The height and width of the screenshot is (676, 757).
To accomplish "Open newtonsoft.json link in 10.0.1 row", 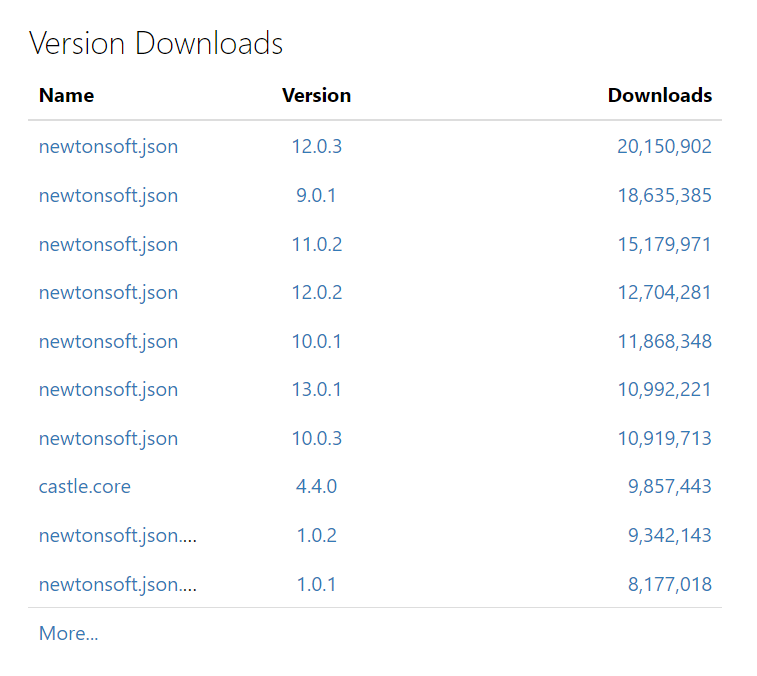I will tap(108, 341).
